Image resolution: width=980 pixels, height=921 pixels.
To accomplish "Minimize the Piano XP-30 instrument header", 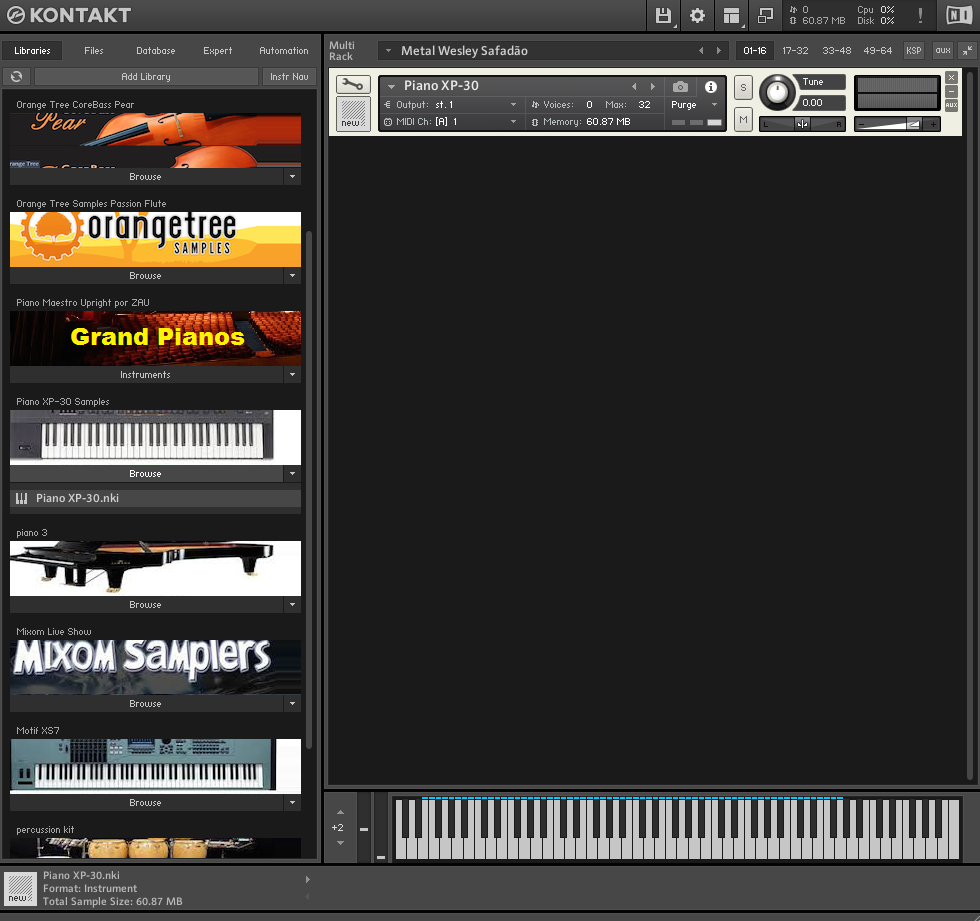I will pyautogui.click(x=951, y=91).
